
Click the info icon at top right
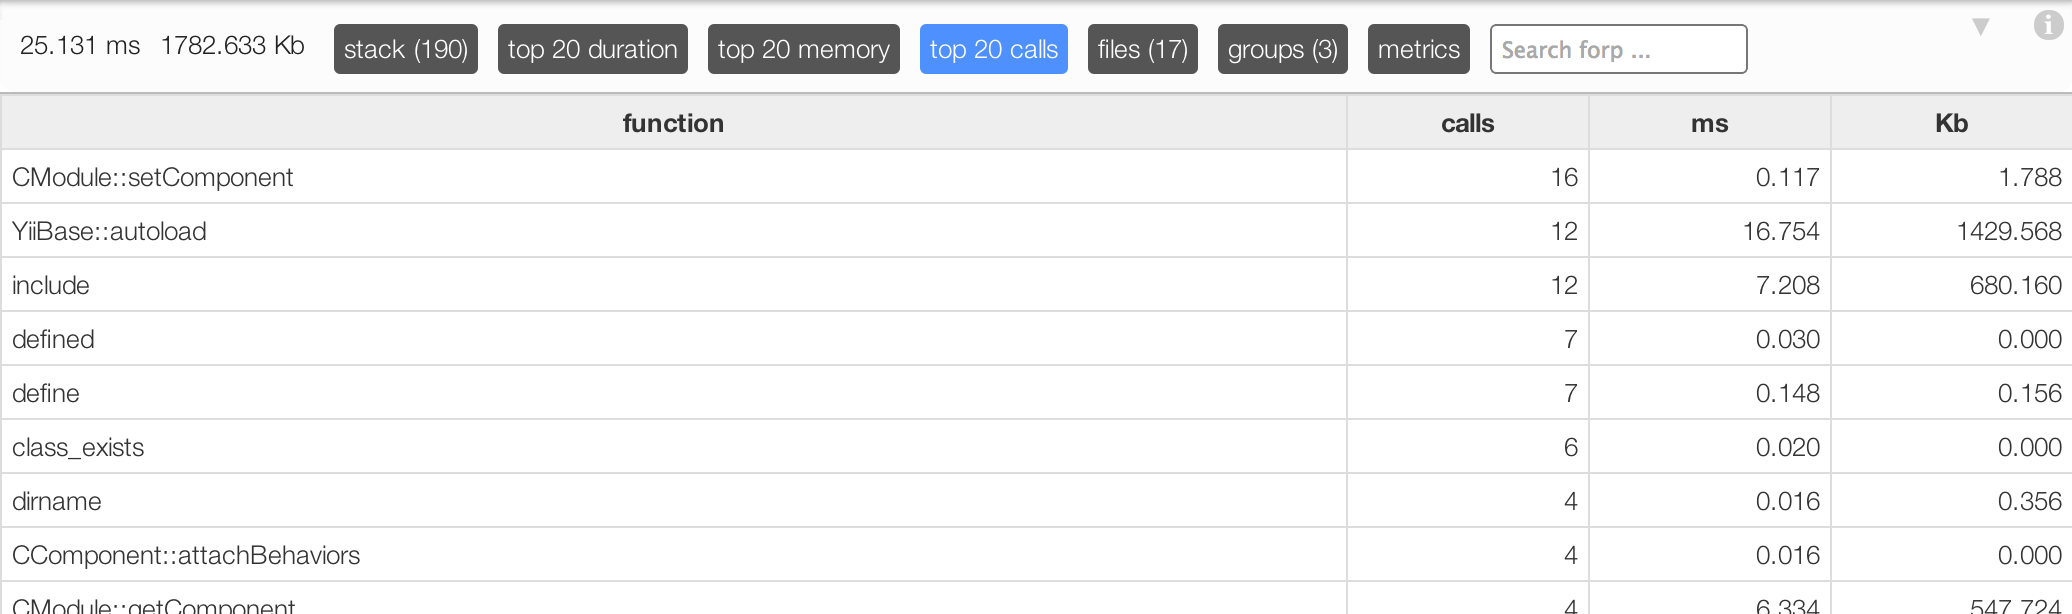click(x=2048, y=25)
